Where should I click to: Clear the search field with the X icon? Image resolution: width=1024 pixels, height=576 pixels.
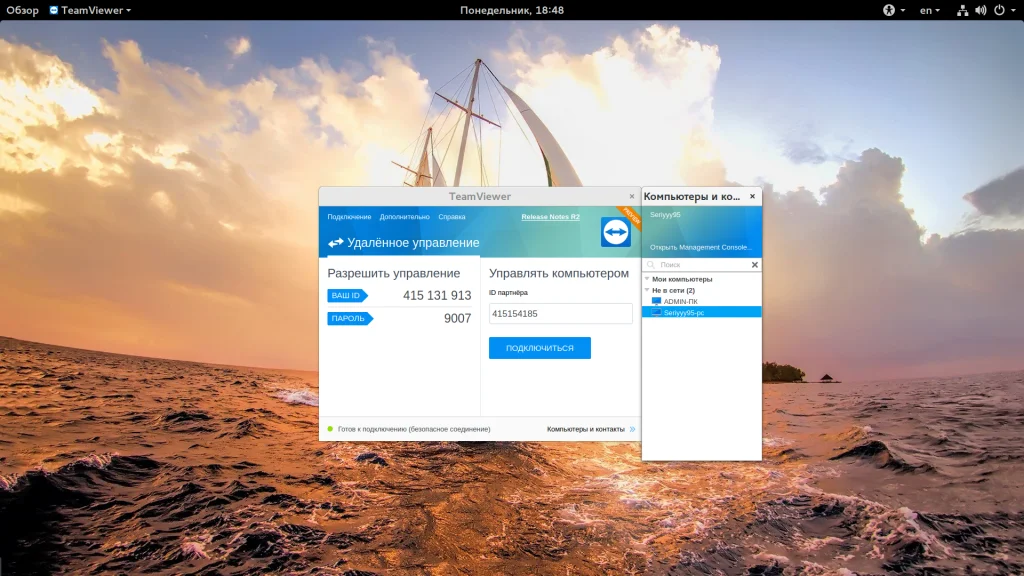(x=755, y=265)
